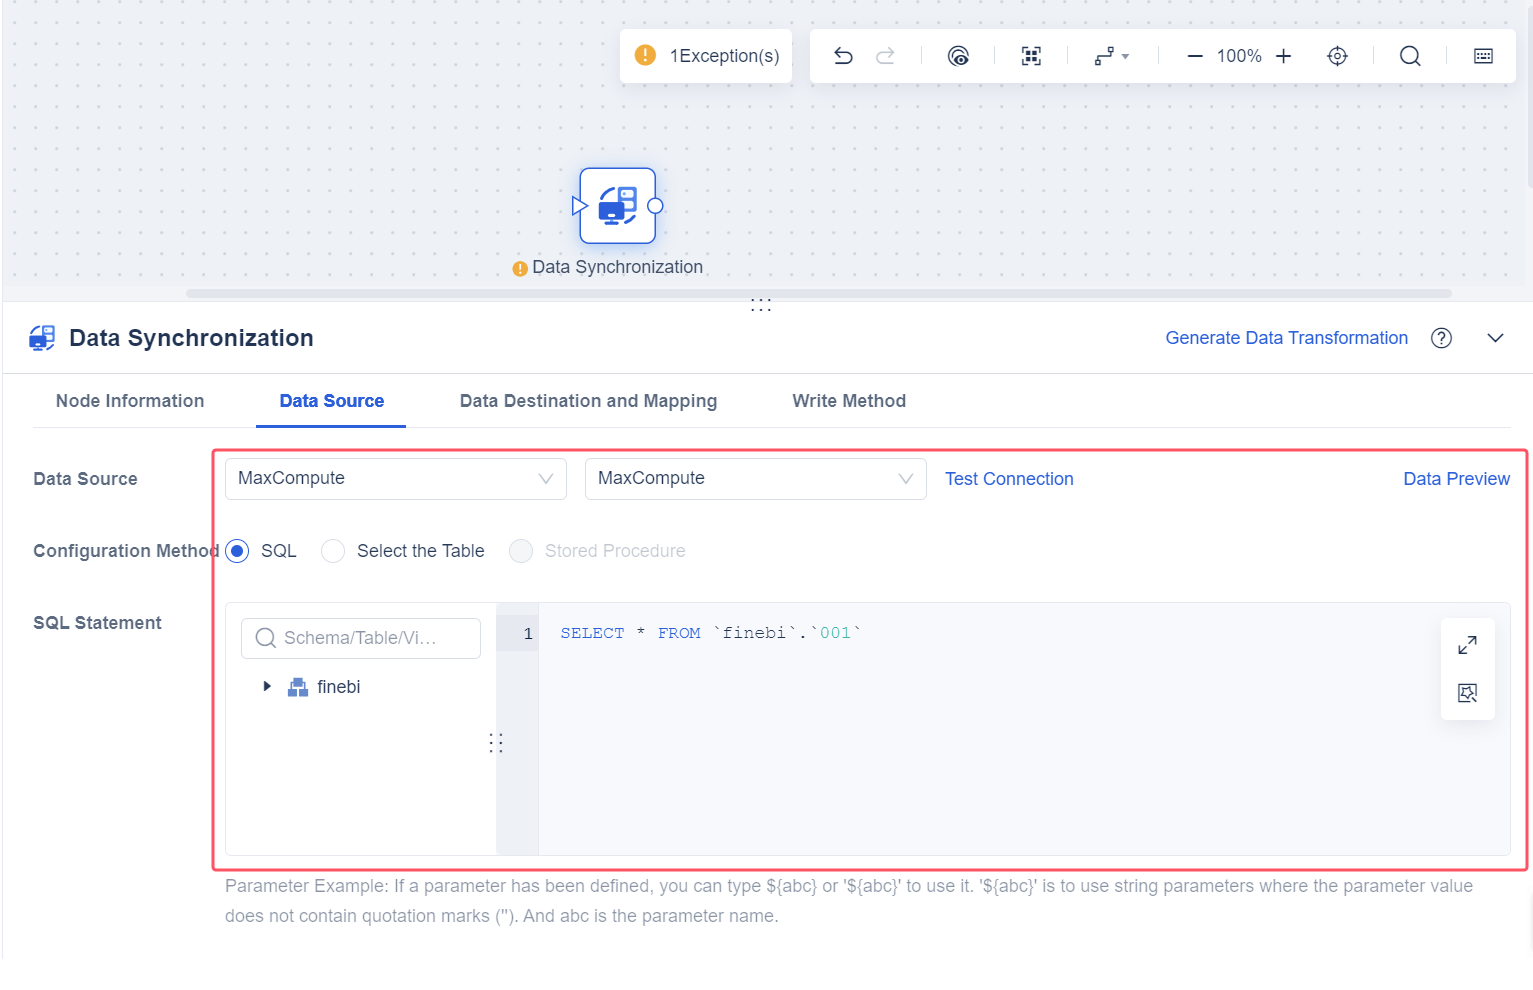Viewport: 1533px width, 990px height.
Task: Click the zoom in plus icon
Action: point(1284,56)
